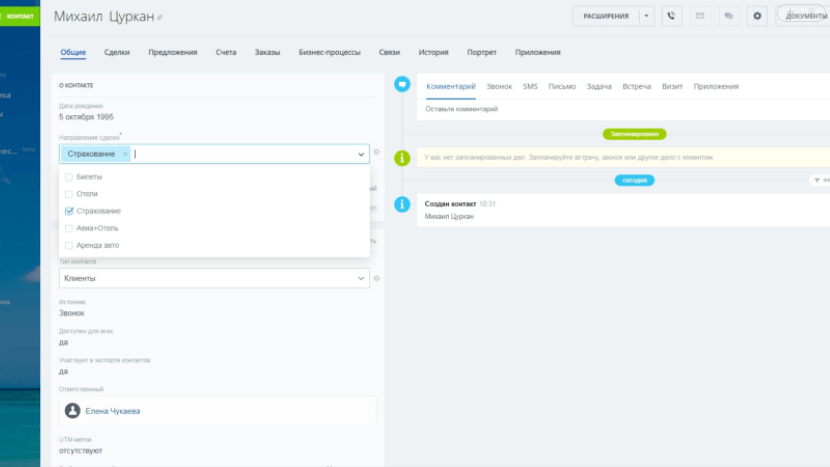
Task: Click the blue comment timeline icon
Action: (402, 84)
